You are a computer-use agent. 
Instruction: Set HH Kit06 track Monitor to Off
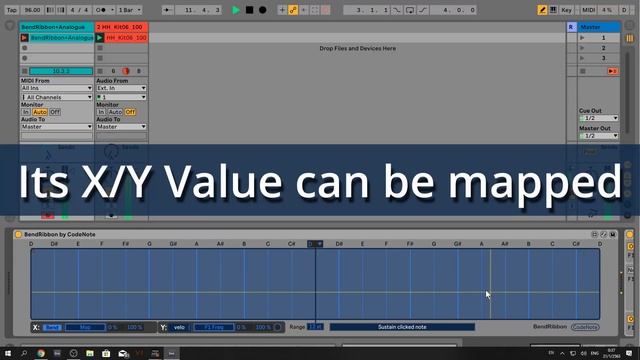point(130,112)
